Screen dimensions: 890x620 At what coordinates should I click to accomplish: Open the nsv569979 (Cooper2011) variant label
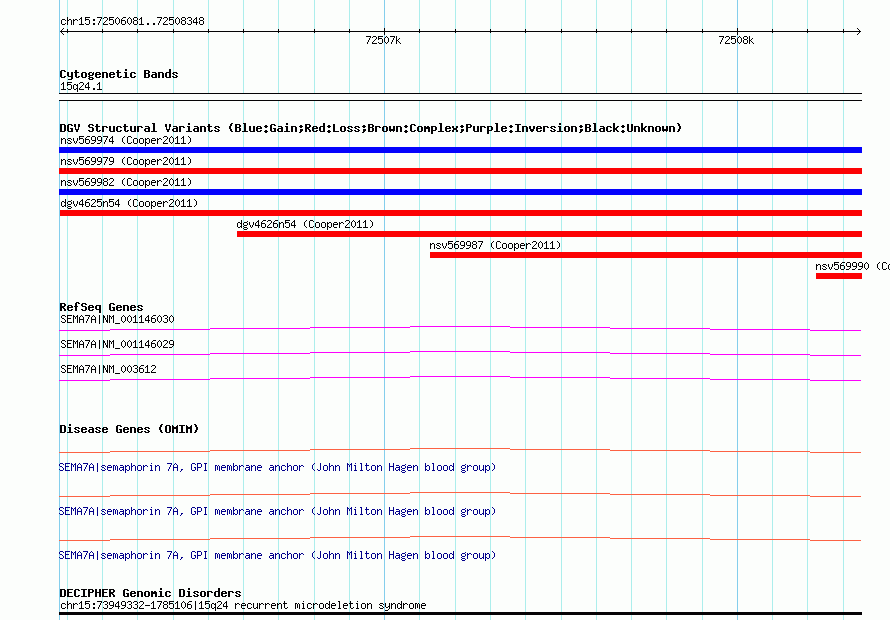point(126,161)
